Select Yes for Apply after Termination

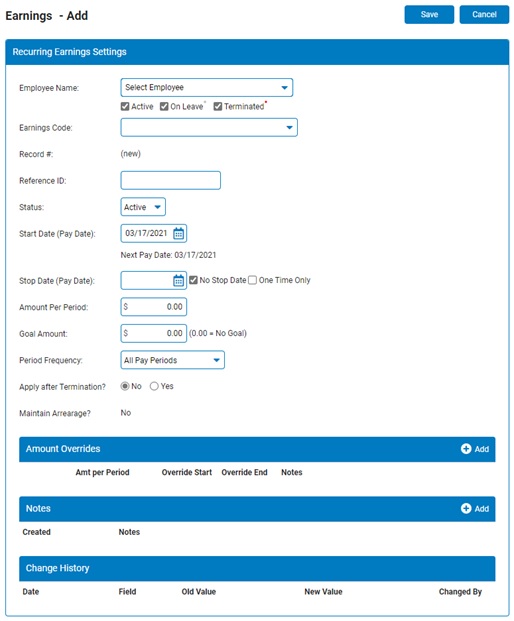click(154, 386)
